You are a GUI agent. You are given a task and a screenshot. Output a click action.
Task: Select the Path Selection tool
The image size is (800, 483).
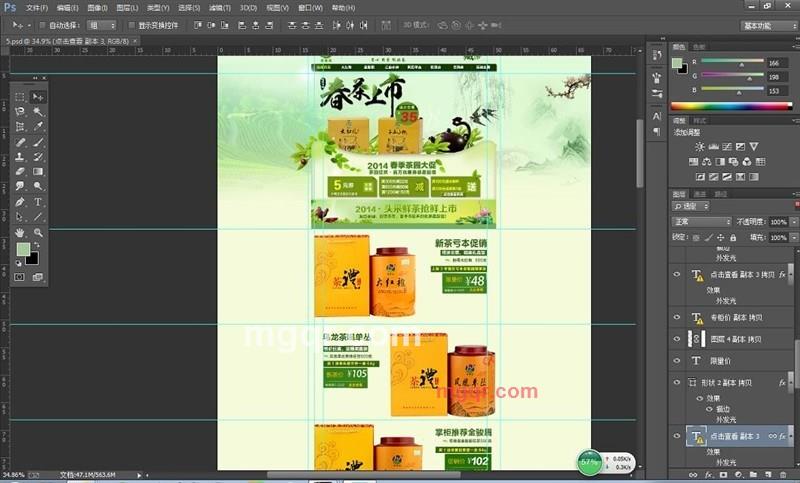[x=20, y=217]
